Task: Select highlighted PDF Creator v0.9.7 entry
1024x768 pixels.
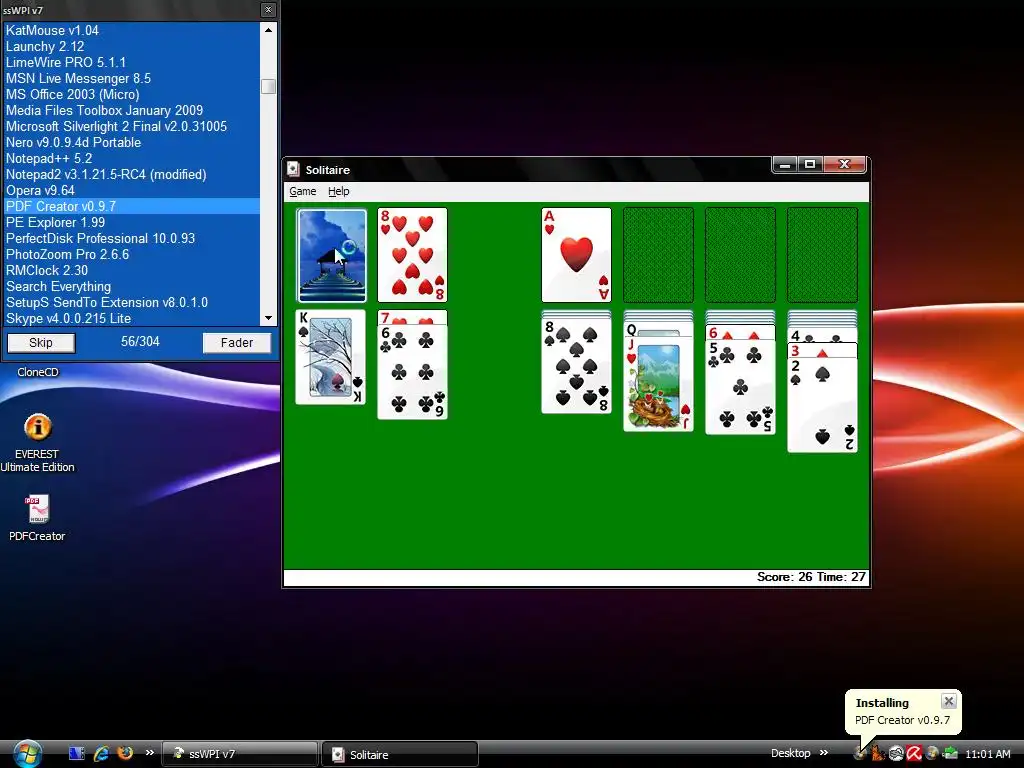Action: point(132,206)
